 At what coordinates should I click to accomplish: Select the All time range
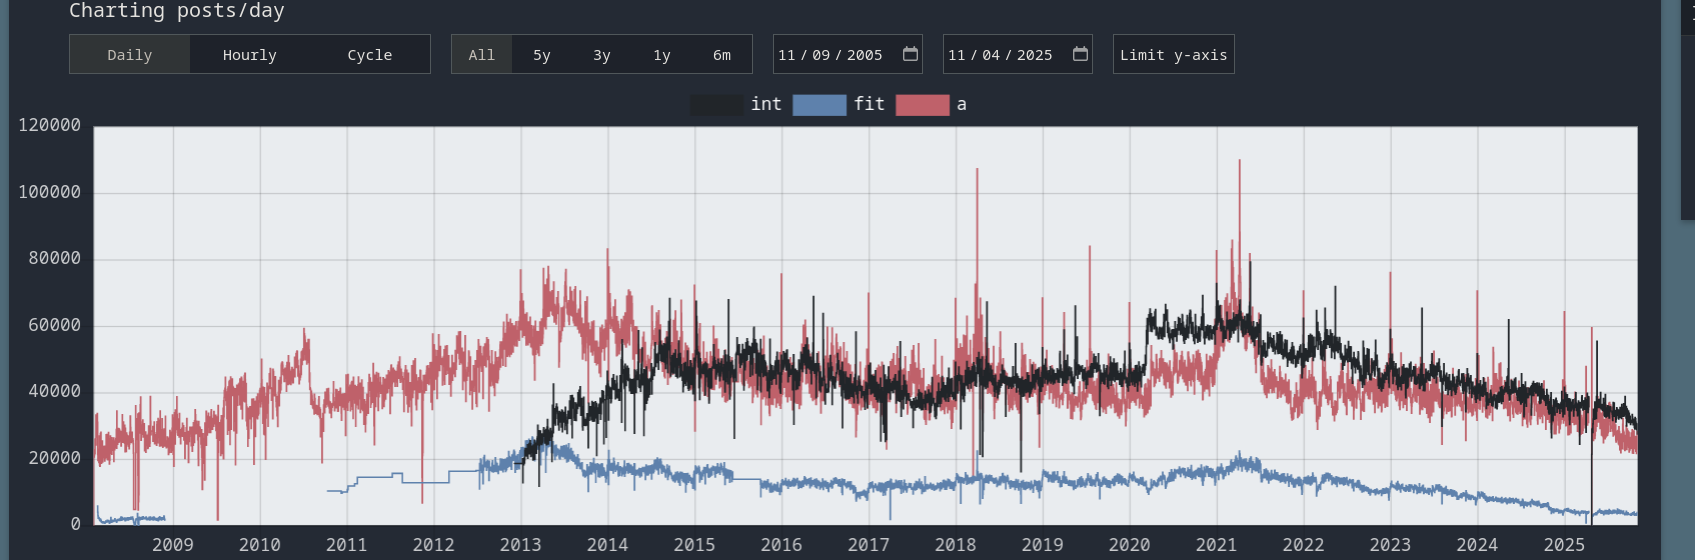tap(482, 55)
